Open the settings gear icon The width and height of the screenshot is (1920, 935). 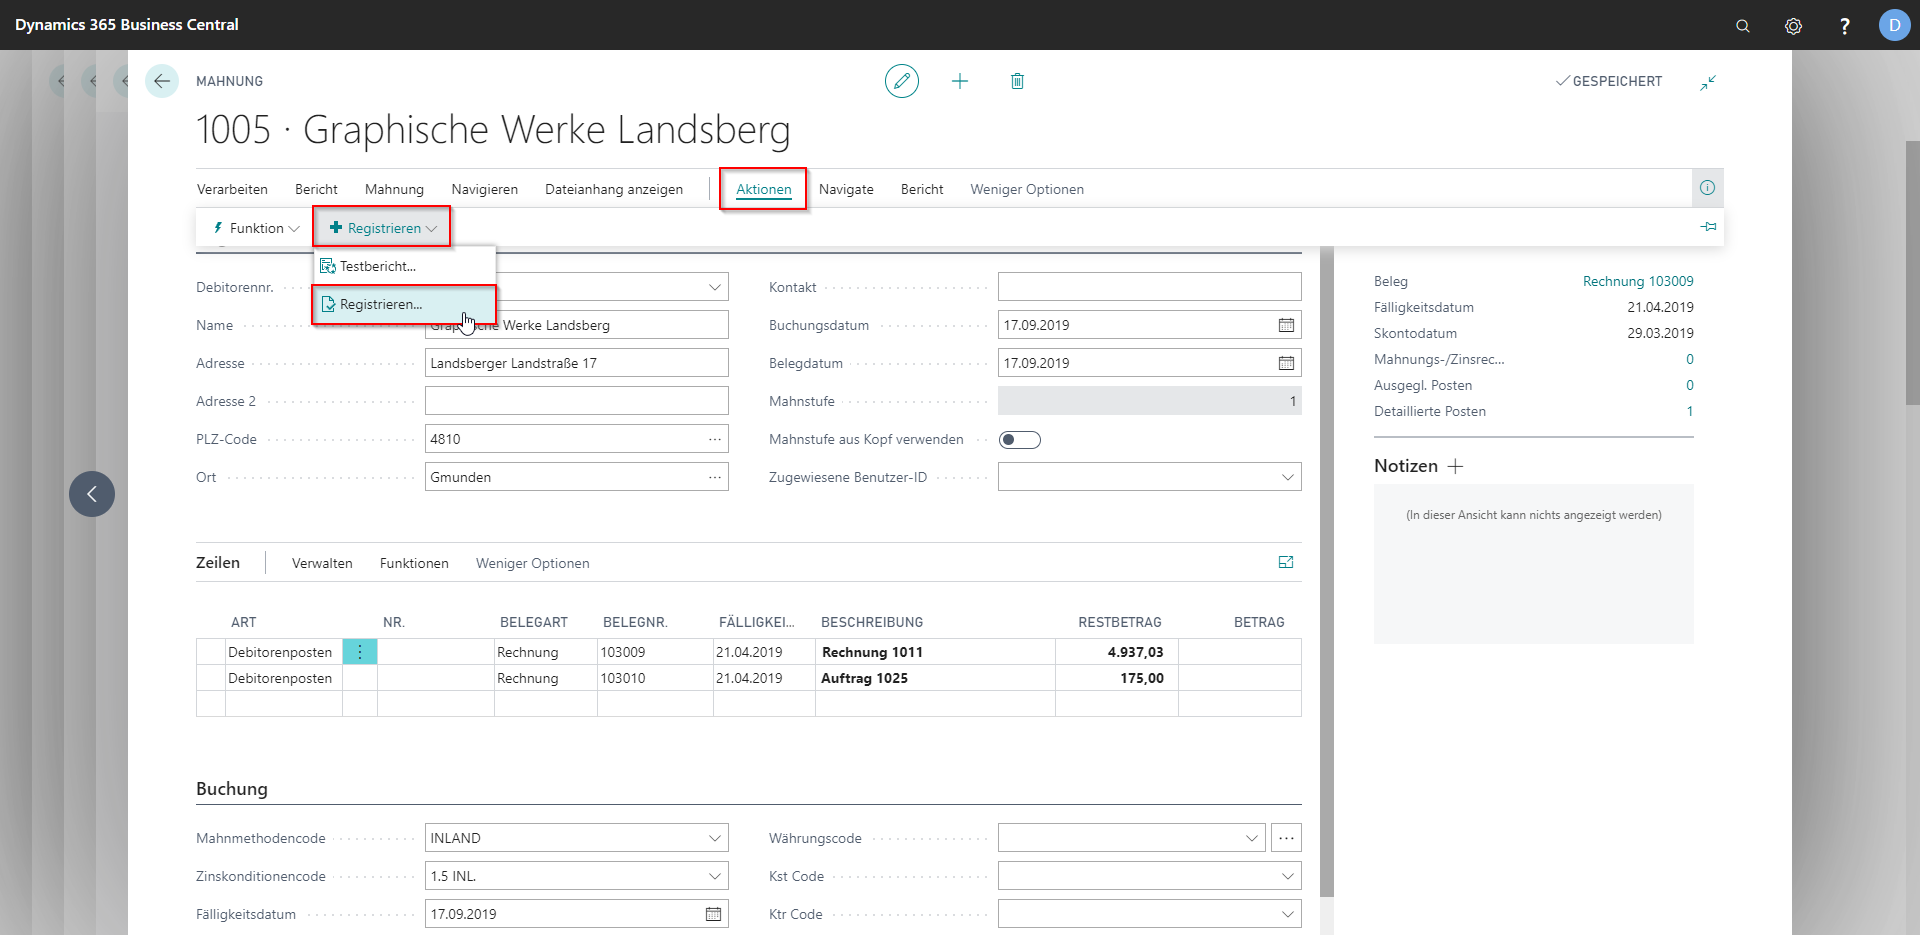point(1794,26)
